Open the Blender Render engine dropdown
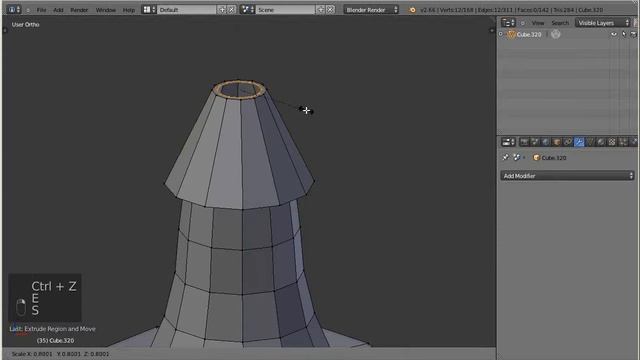 [x=371, y=9]
